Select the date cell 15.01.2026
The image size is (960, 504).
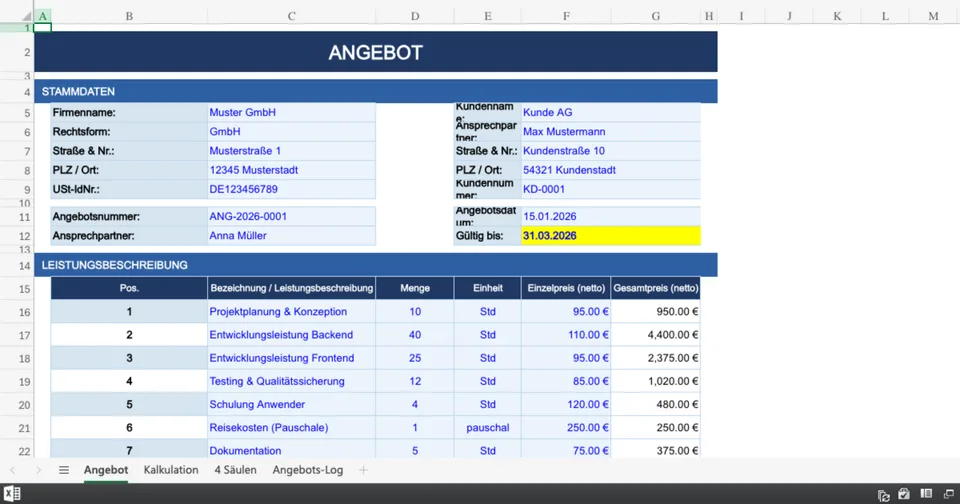point(610,216)
